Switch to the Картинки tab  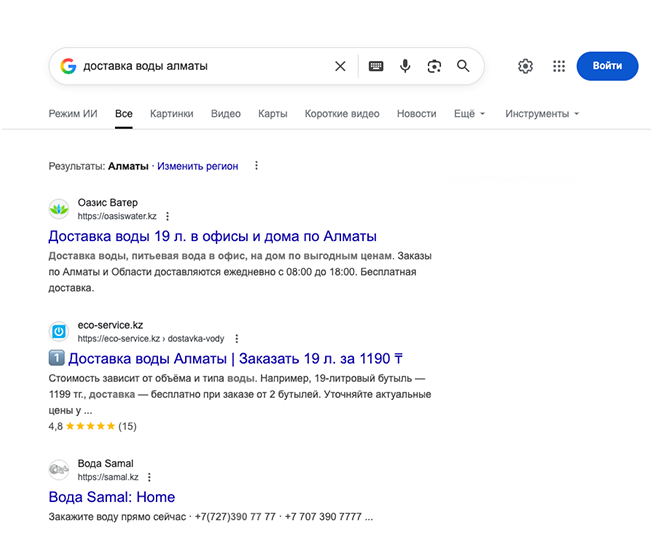point(171,114)
